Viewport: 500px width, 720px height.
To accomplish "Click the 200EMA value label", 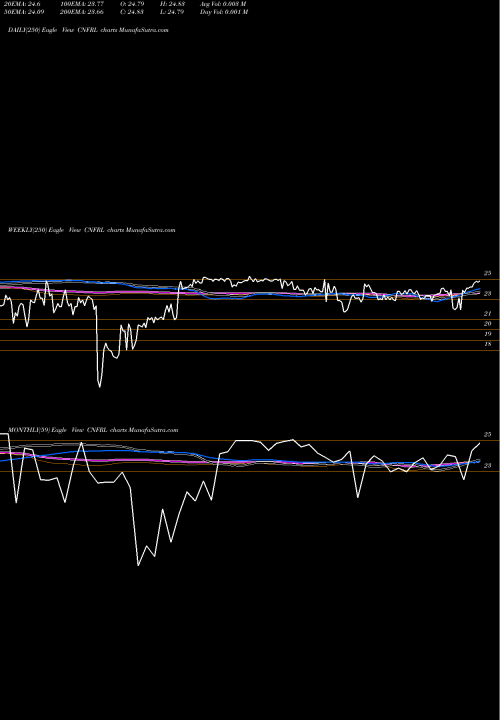I will click(x=81, y=12).
